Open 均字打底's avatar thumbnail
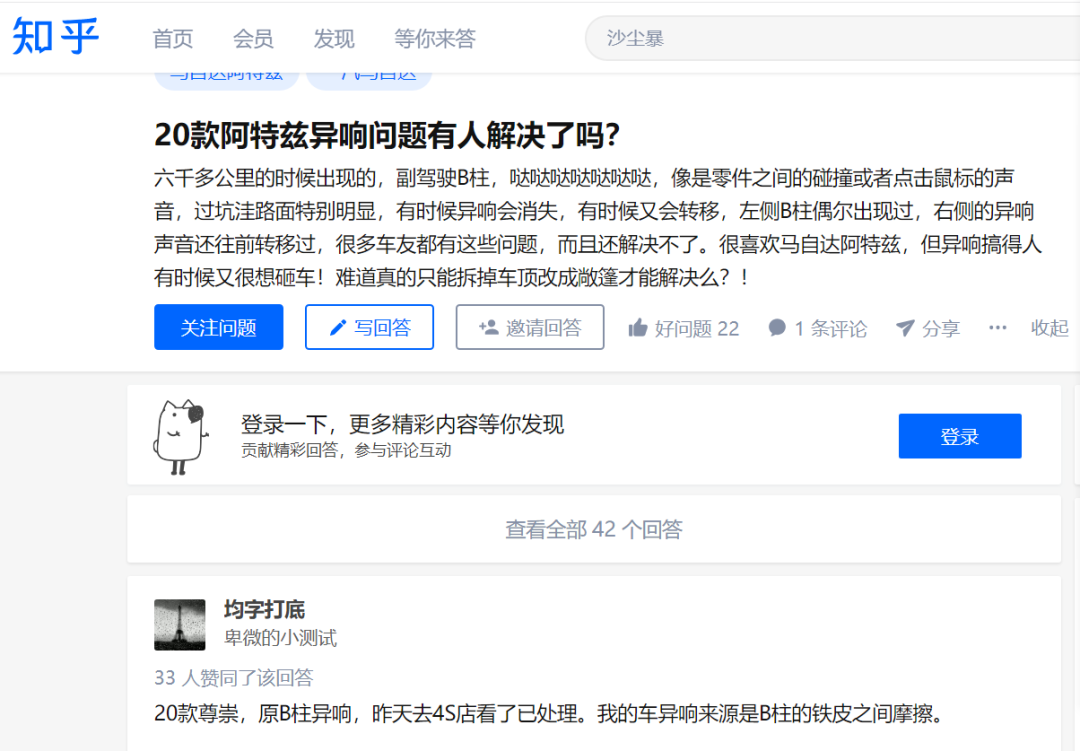The height and width of the screenshot is (751, 1080). point(180,625)
